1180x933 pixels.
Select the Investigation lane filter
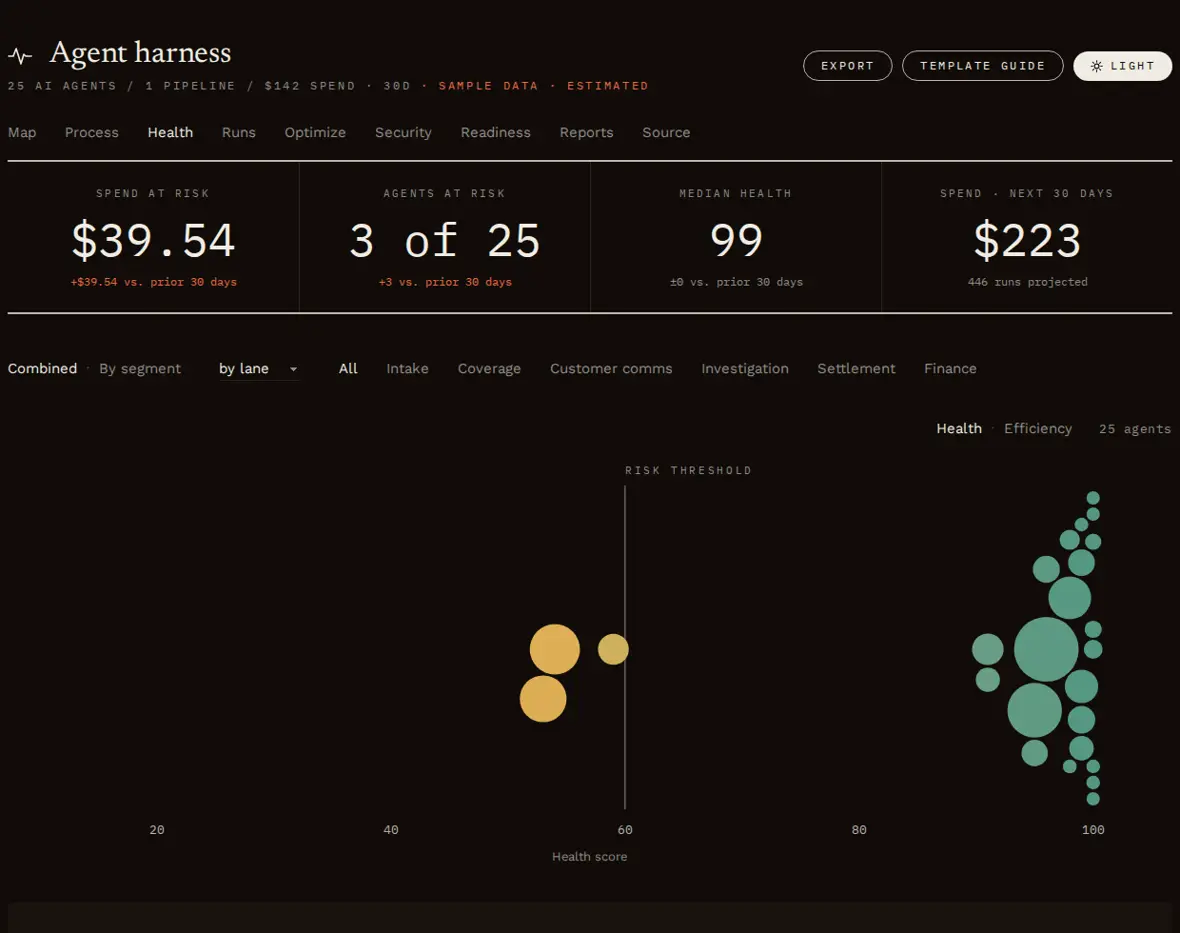[745, 369]
